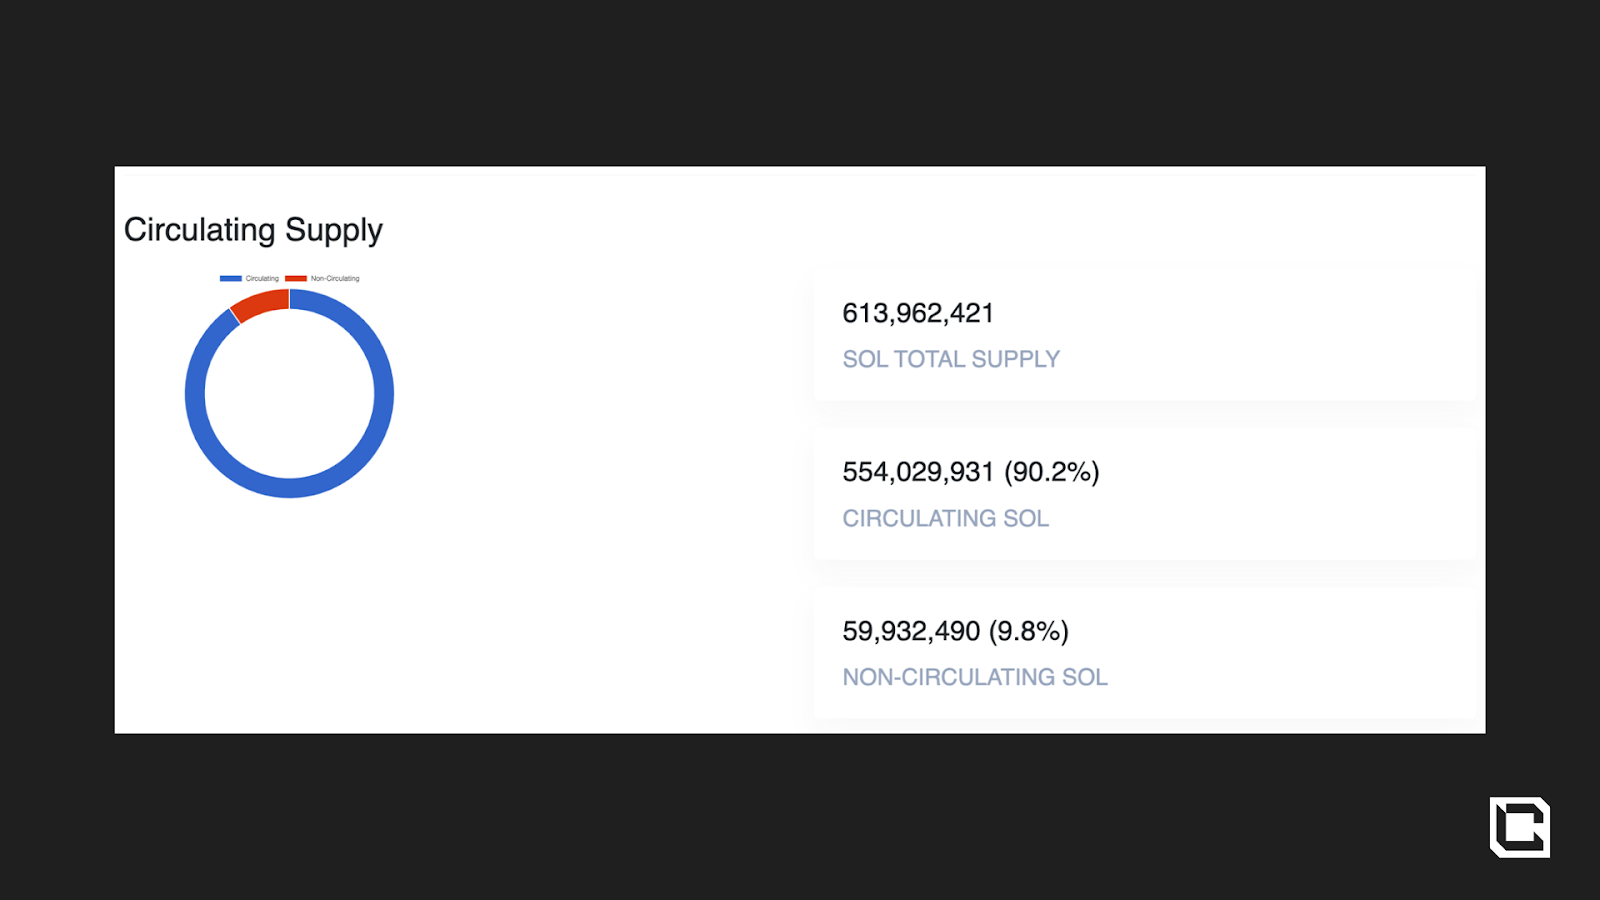This screenshot has height=900, width=1600.
Task: Click the white logo in bottom-right corner
Action: 1519,827
